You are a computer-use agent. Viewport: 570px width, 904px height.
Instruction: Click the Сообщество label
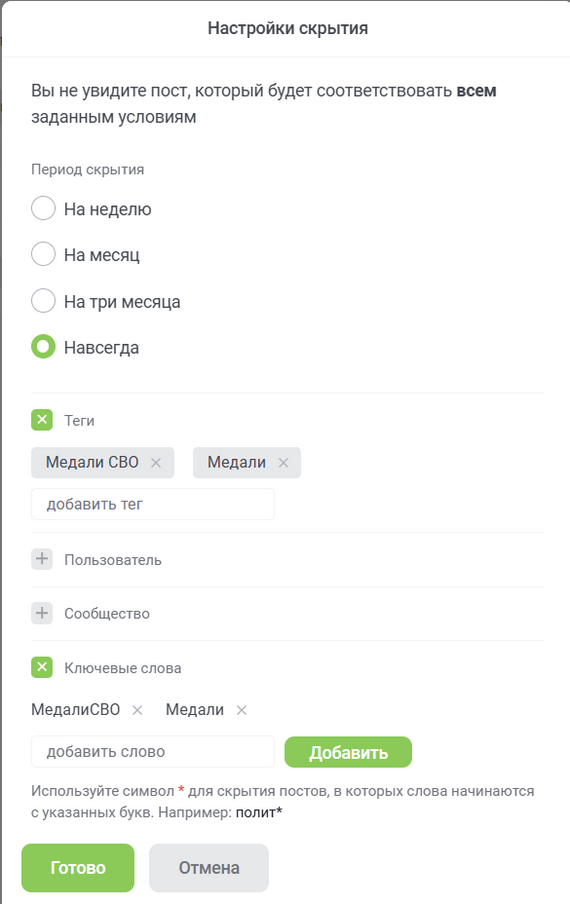107,613
